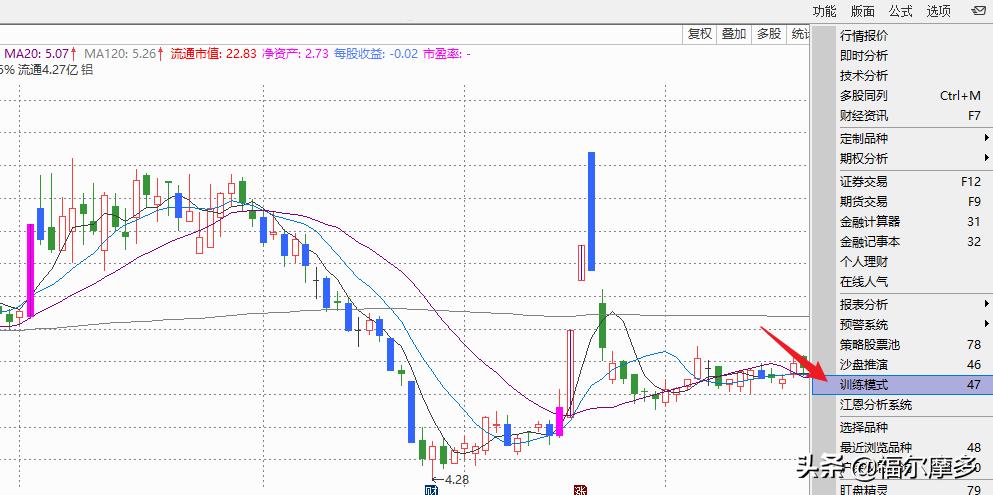Viewport: 993px width, 495px height.
Task: Click the 流通市值: 22.83 value
Action: click(x=213, y=54)
